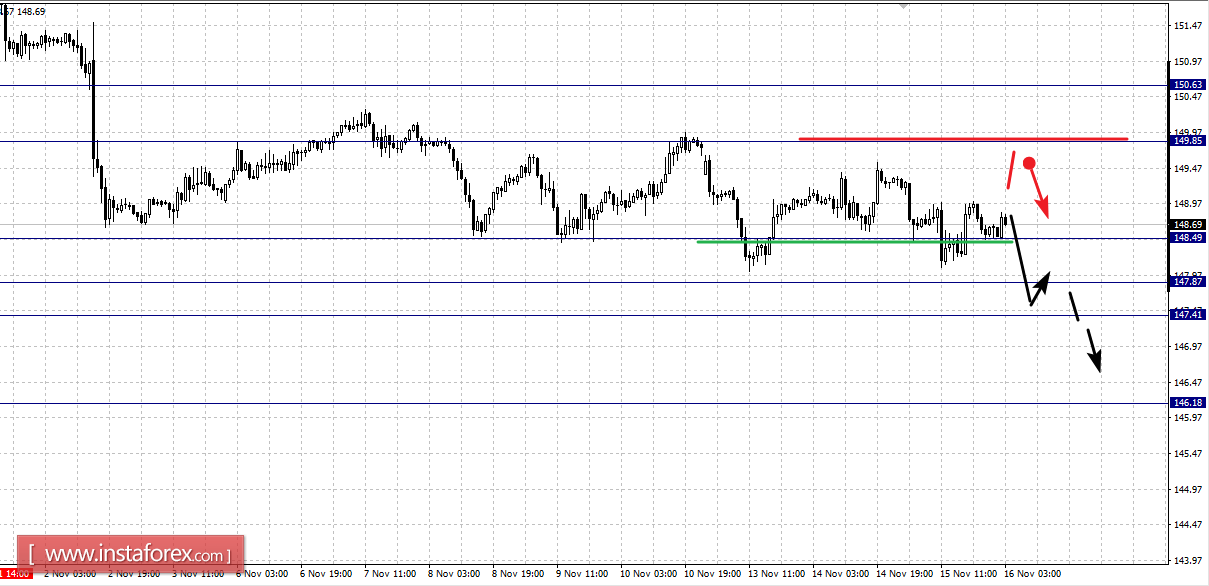Screen dimensions: 1209x586
Task: Click the 8 Nov 19:00 time label
Action: tap(518, 576)
